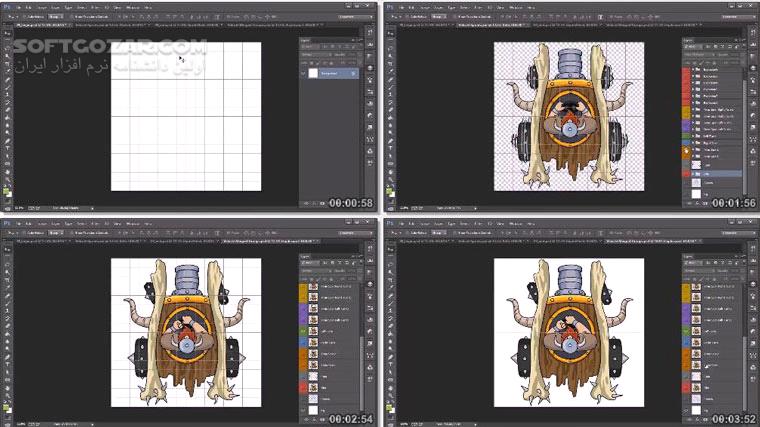Click the Background layer thumbnail in 00:00:58 window
Image resolution: width=760 pixels, height=427 pixels.
tap(313, 73)
